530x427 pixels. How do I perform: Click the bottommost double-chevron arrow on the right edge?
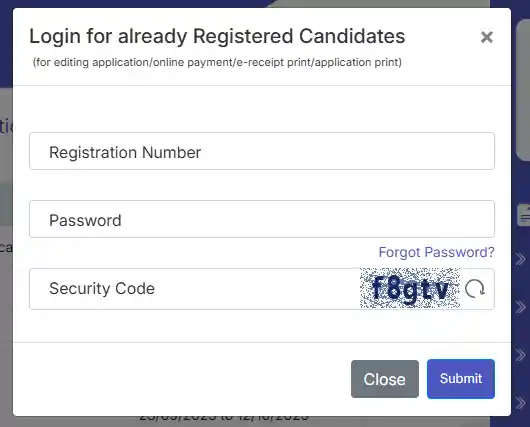(x=521, y=403)
